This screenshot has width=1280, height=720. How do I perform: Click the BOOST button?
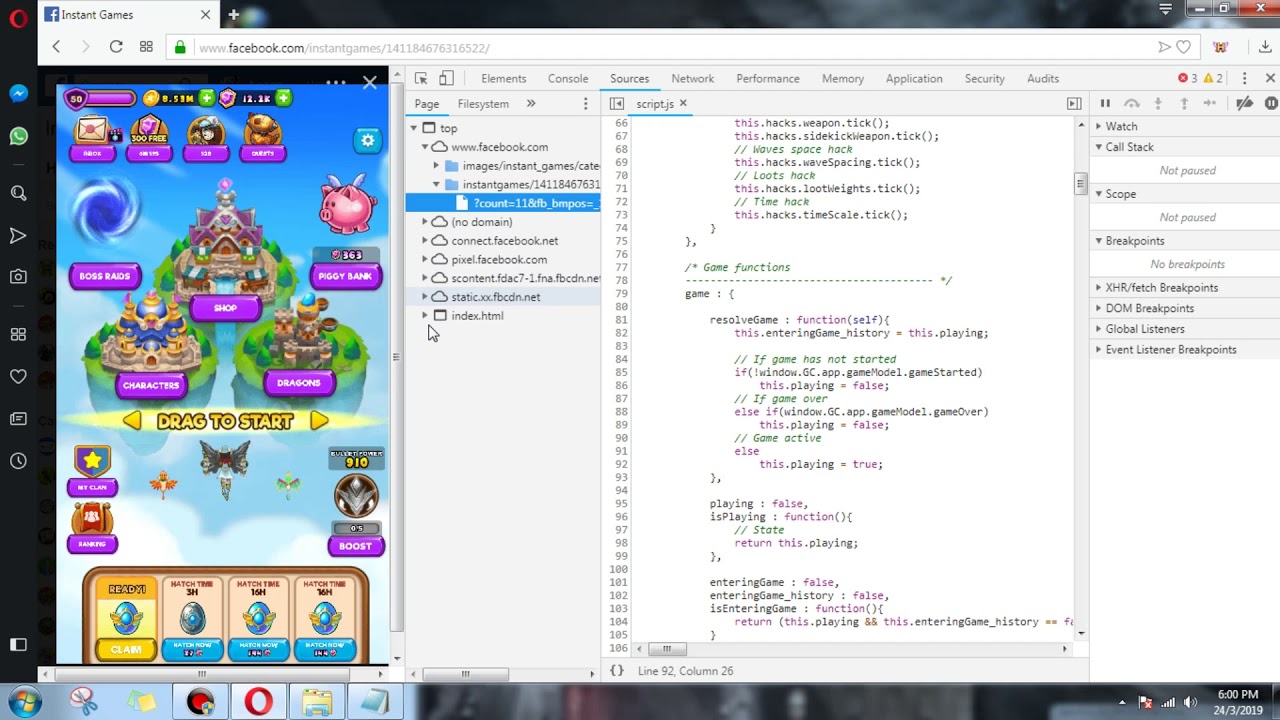click(x=355, y=546)
